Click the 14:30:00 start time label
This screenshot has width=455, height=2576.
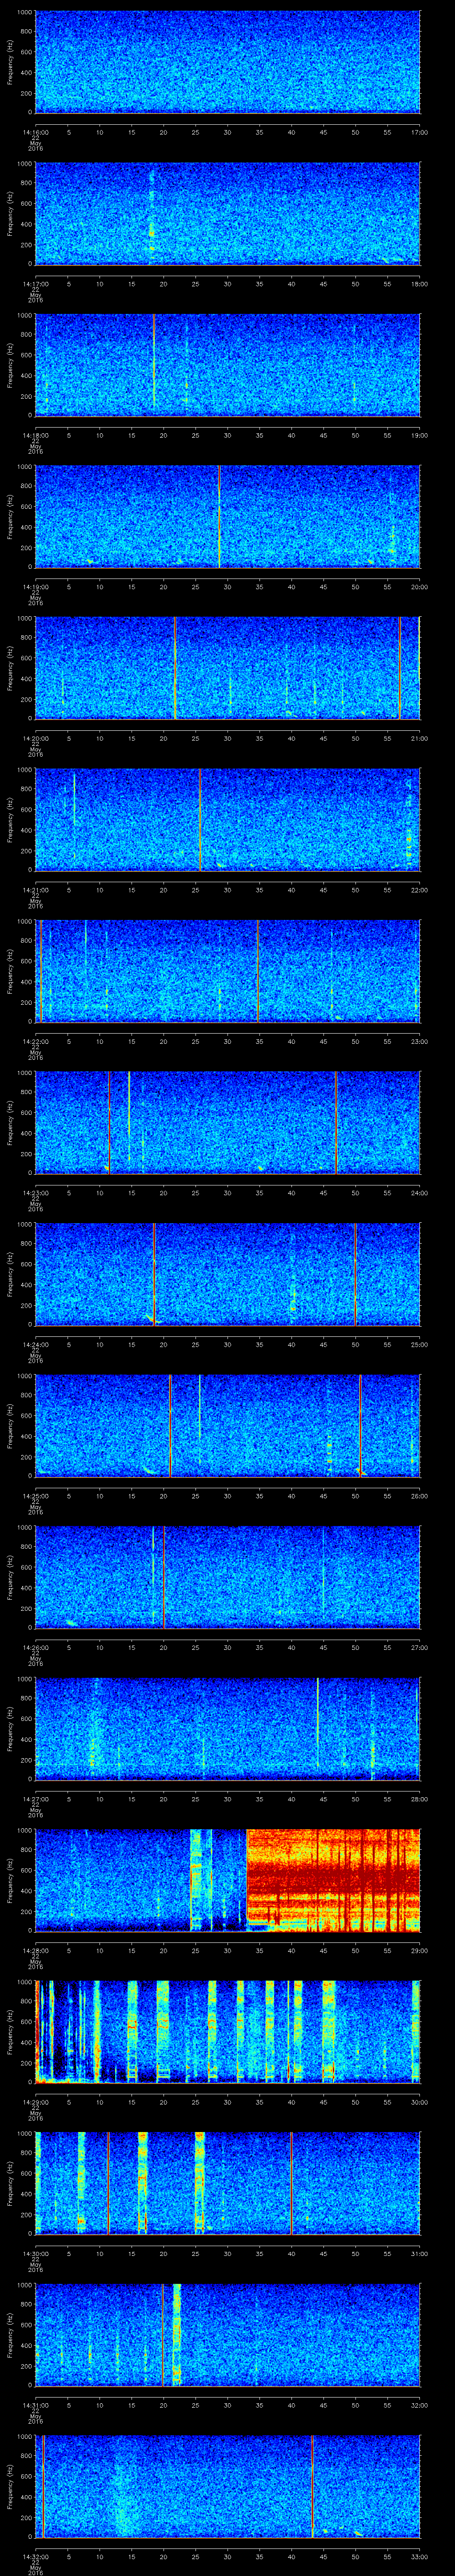(x=35, y=2253)
